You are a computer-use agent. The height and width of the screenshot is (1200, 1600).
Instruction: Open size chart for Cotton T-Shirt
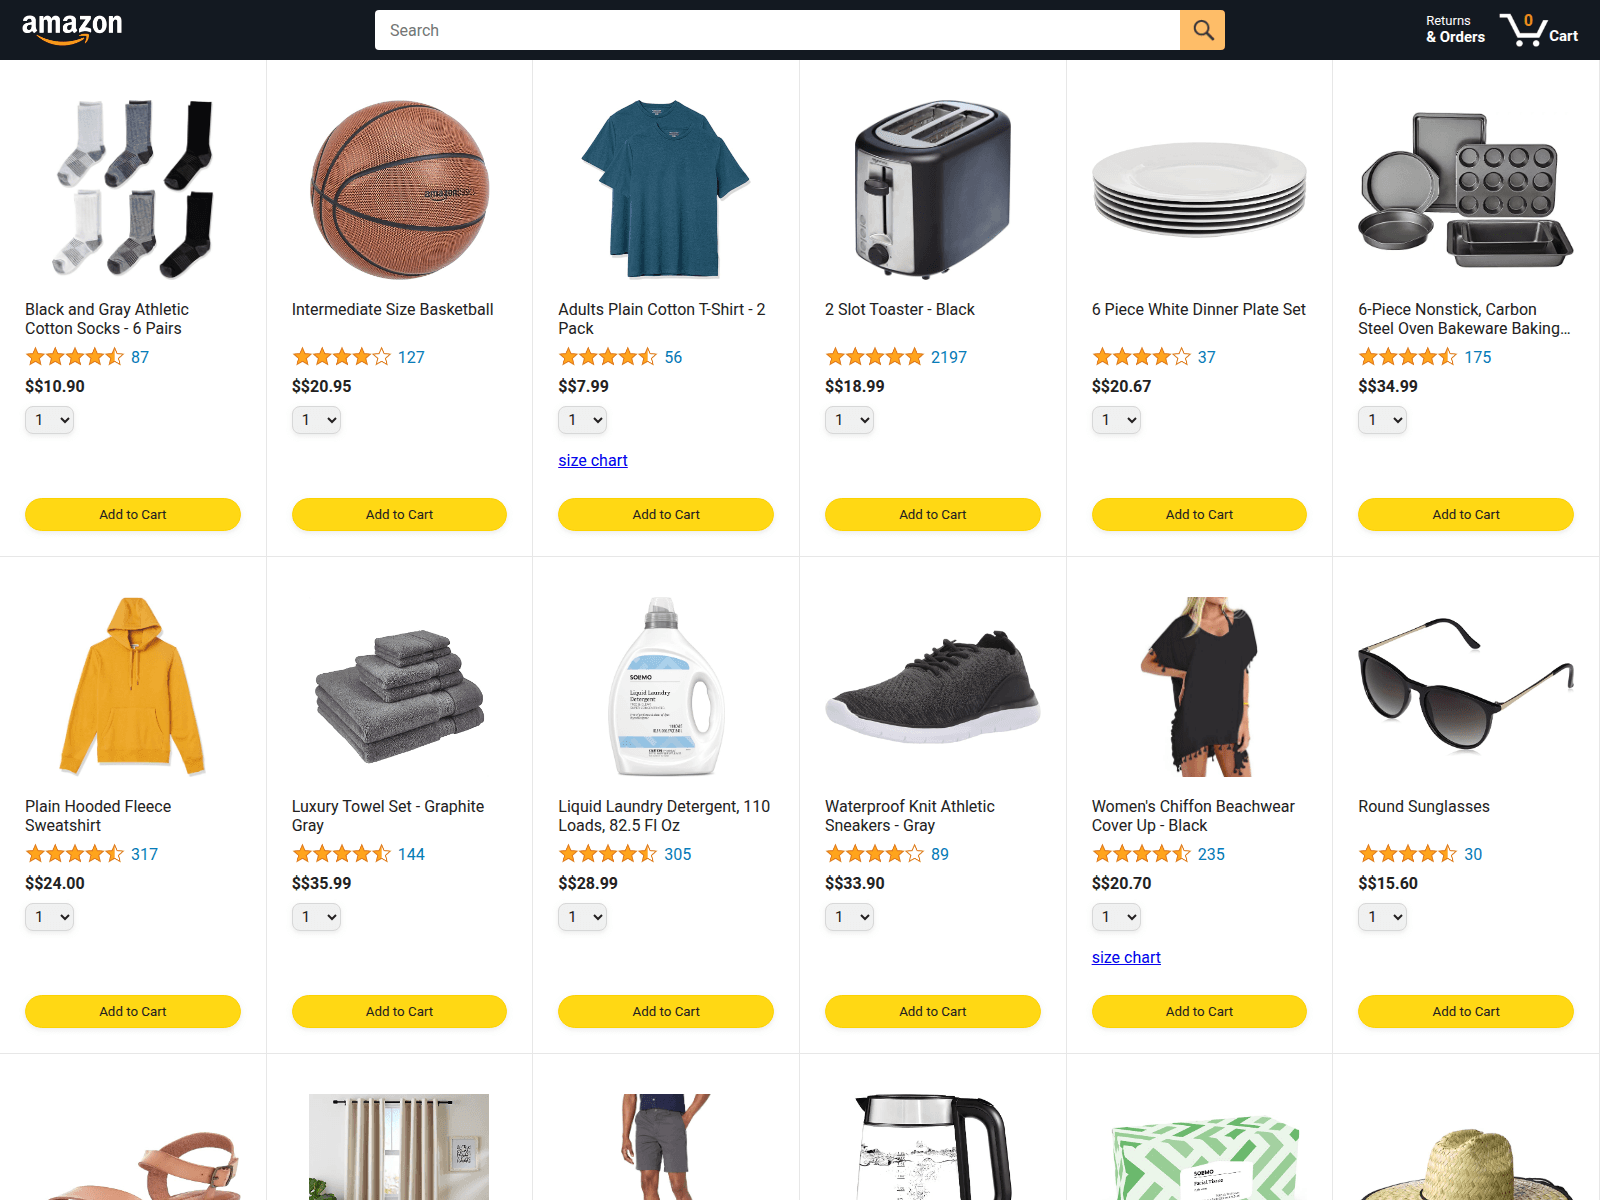click(x=593, y=460)
